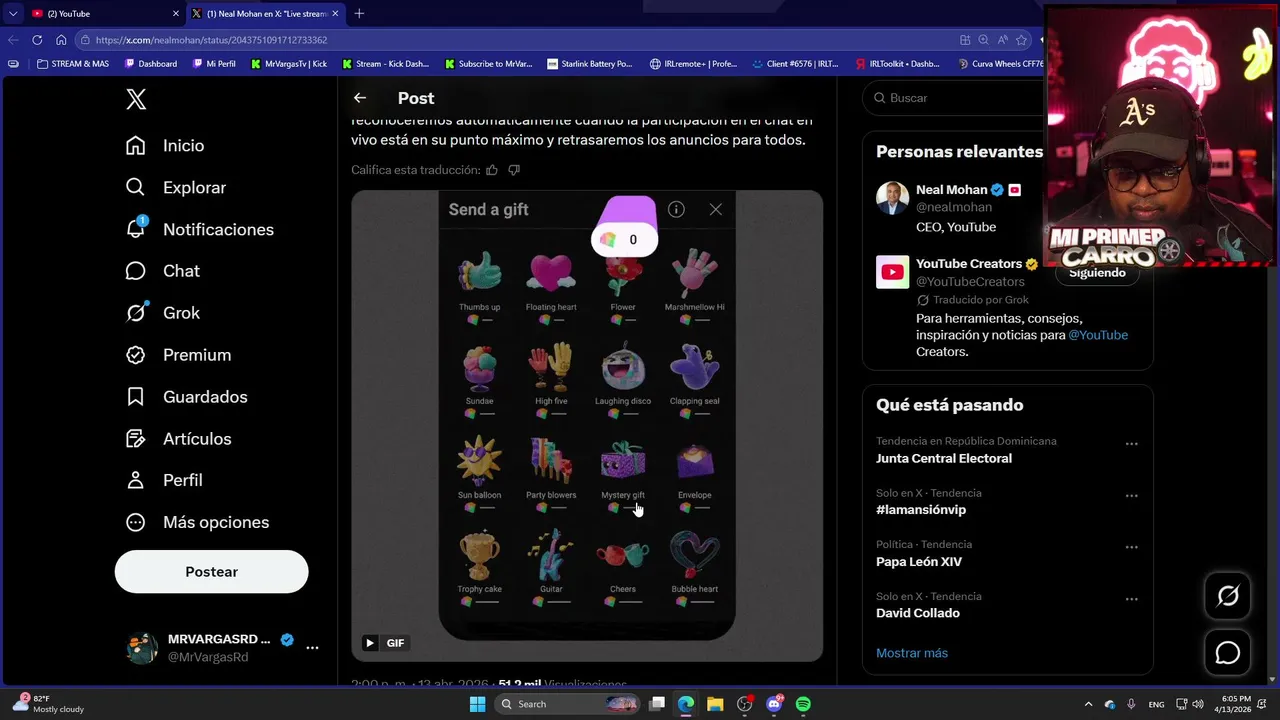Open Chat from the sidebar
Viewport: 1280px width, 720px height.
163,271
